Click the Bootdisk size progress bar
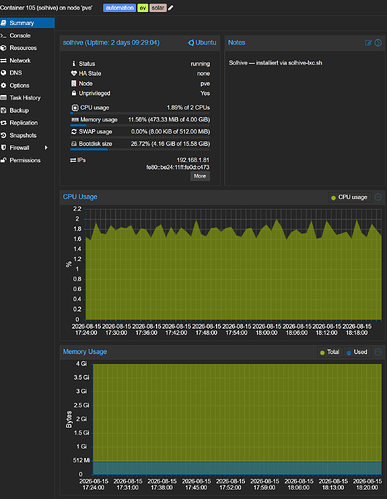This screenshot has height=499, width=387. point(140,149)
